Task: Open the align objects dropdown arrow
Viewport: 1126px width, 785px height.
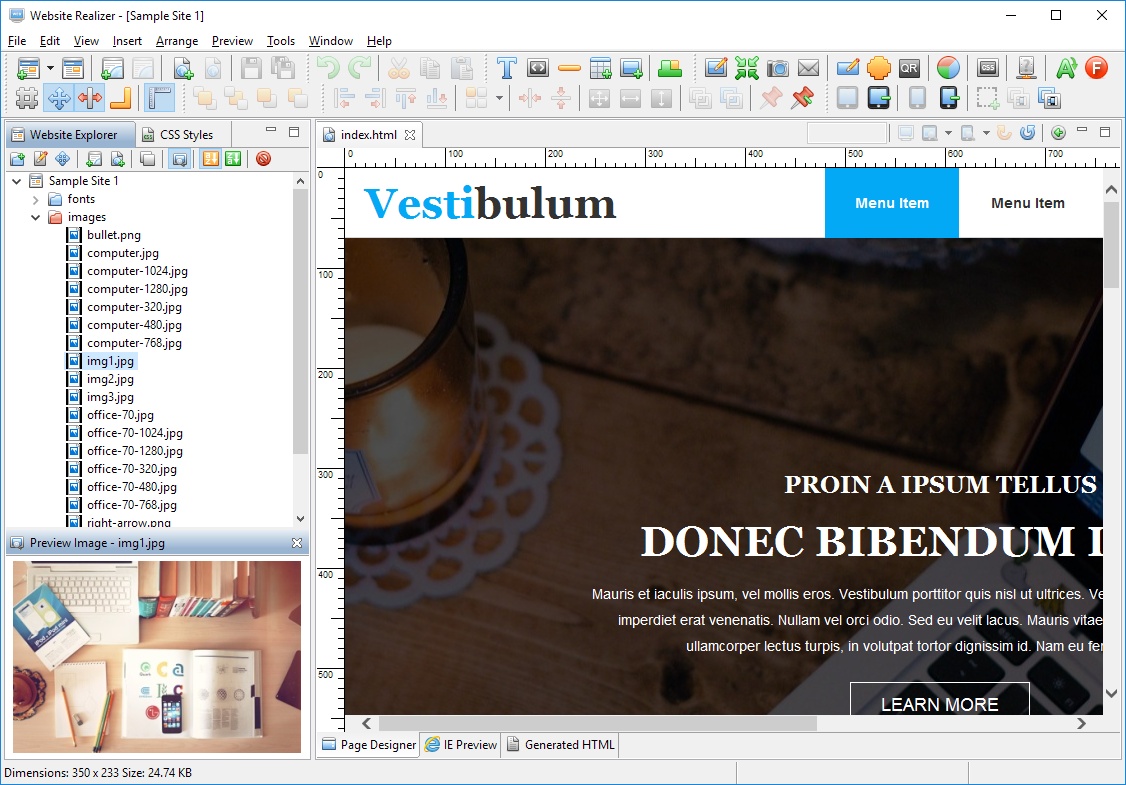Action: 499,98
